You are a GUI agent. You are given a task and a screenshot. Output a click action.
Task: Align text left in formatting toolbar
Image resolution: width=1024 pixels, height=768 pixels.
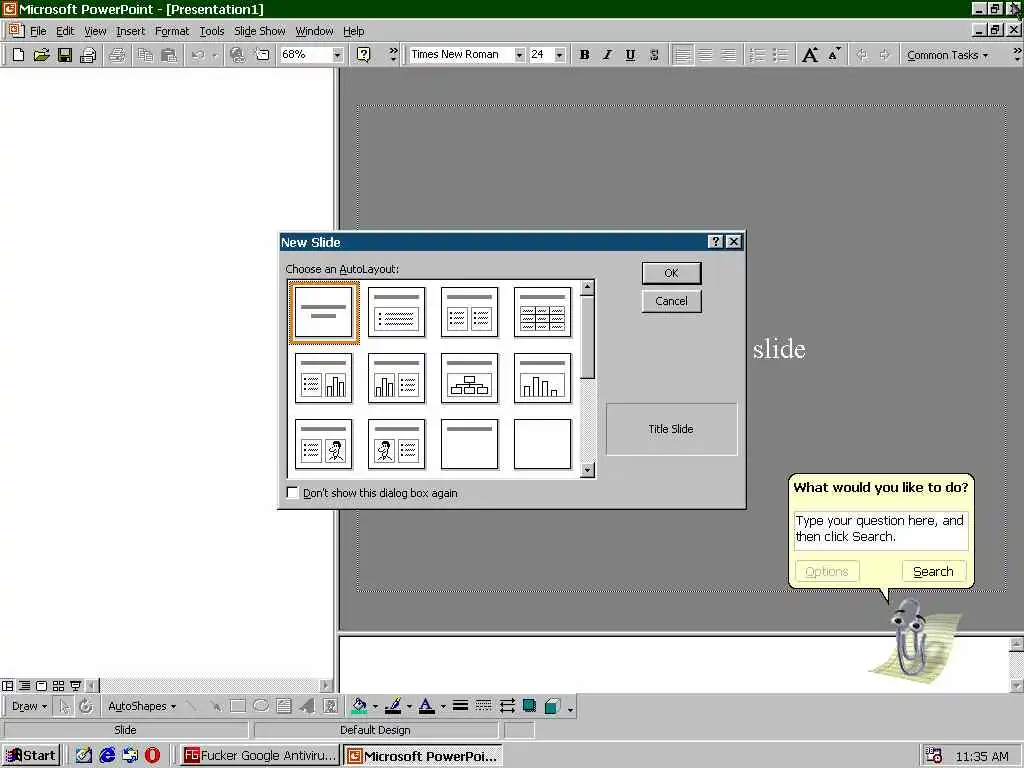[x=682, y=55]
